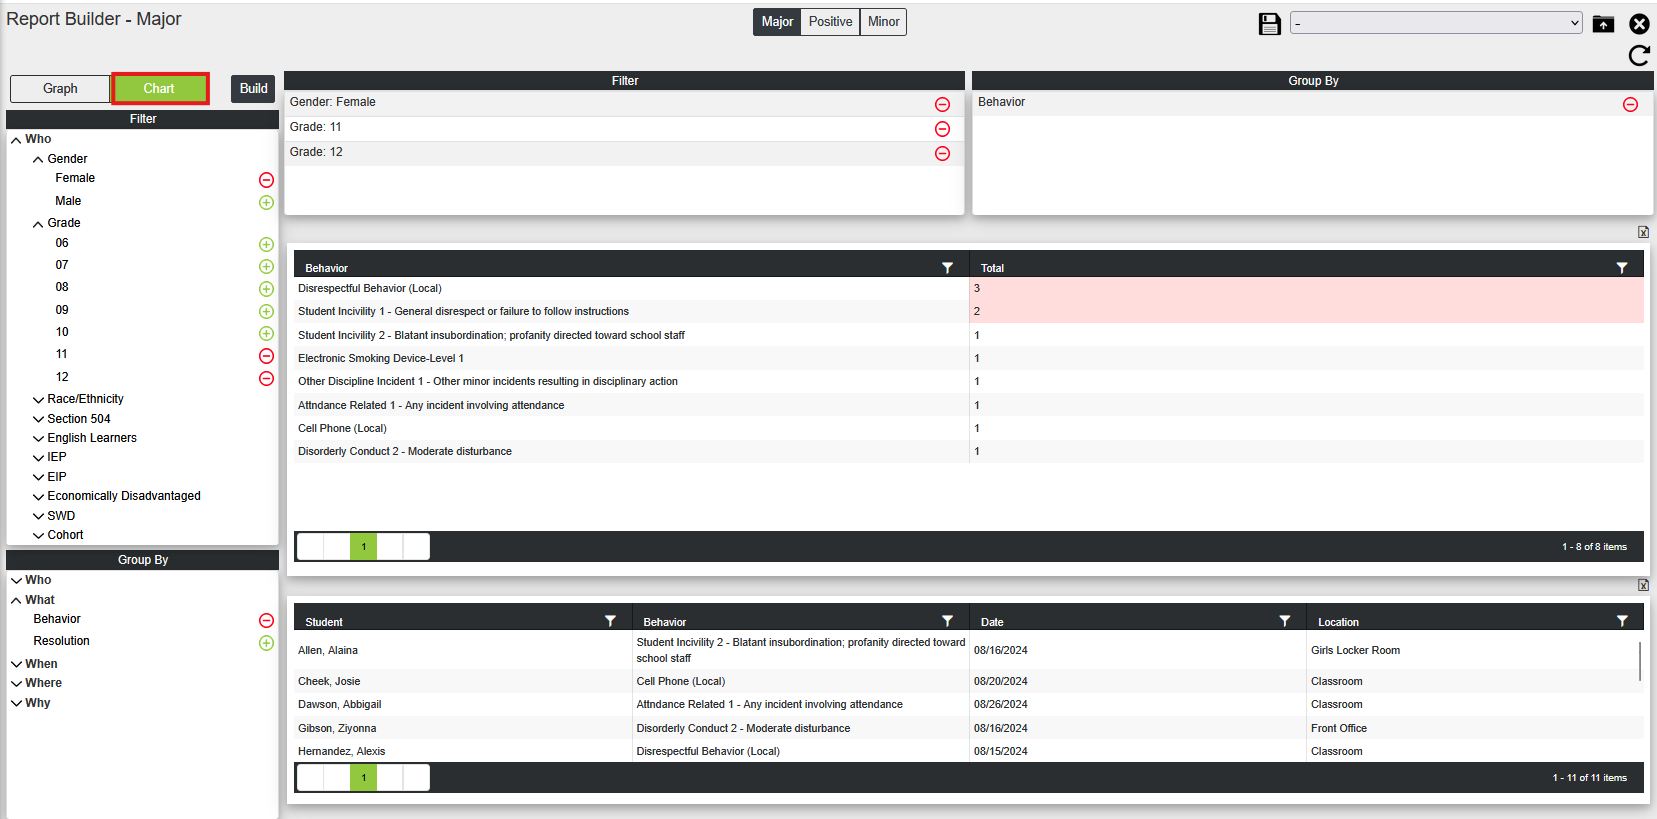The height and width of the screenshot is (819, 1657).
Task: Filter the Total column in summary table
Action: tap(1622, 268)
